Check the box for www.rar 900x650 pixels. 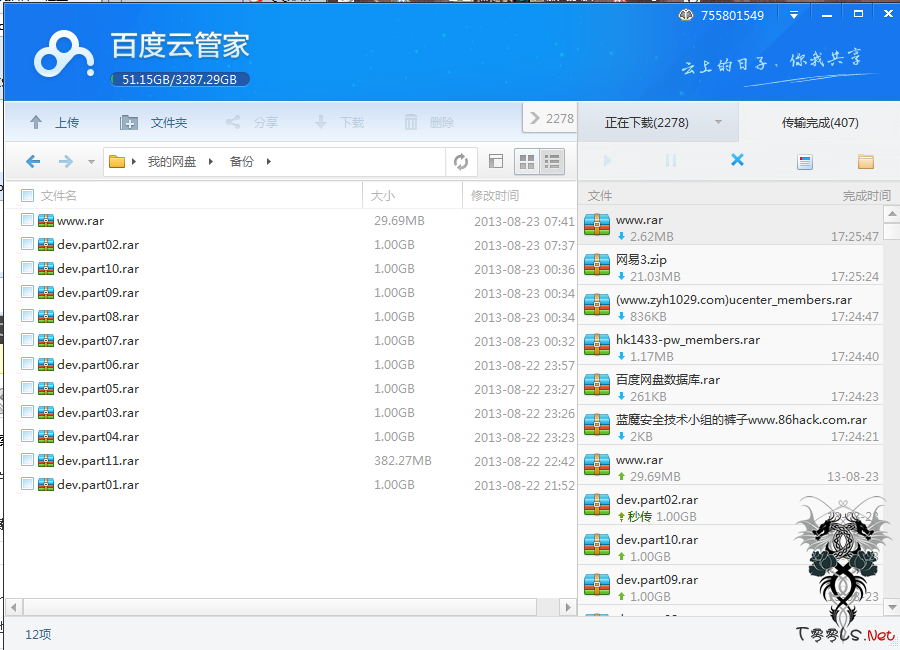27,219
